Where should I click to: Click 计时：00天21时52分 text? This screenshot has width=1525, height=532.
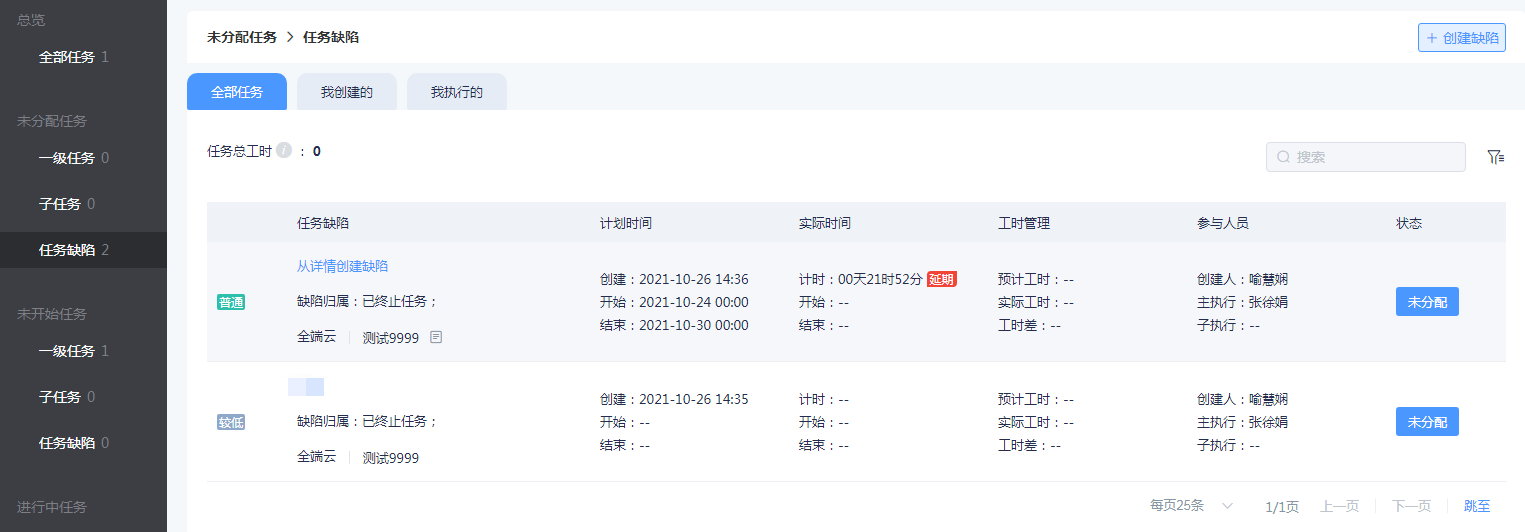click(x=861, y=279)
